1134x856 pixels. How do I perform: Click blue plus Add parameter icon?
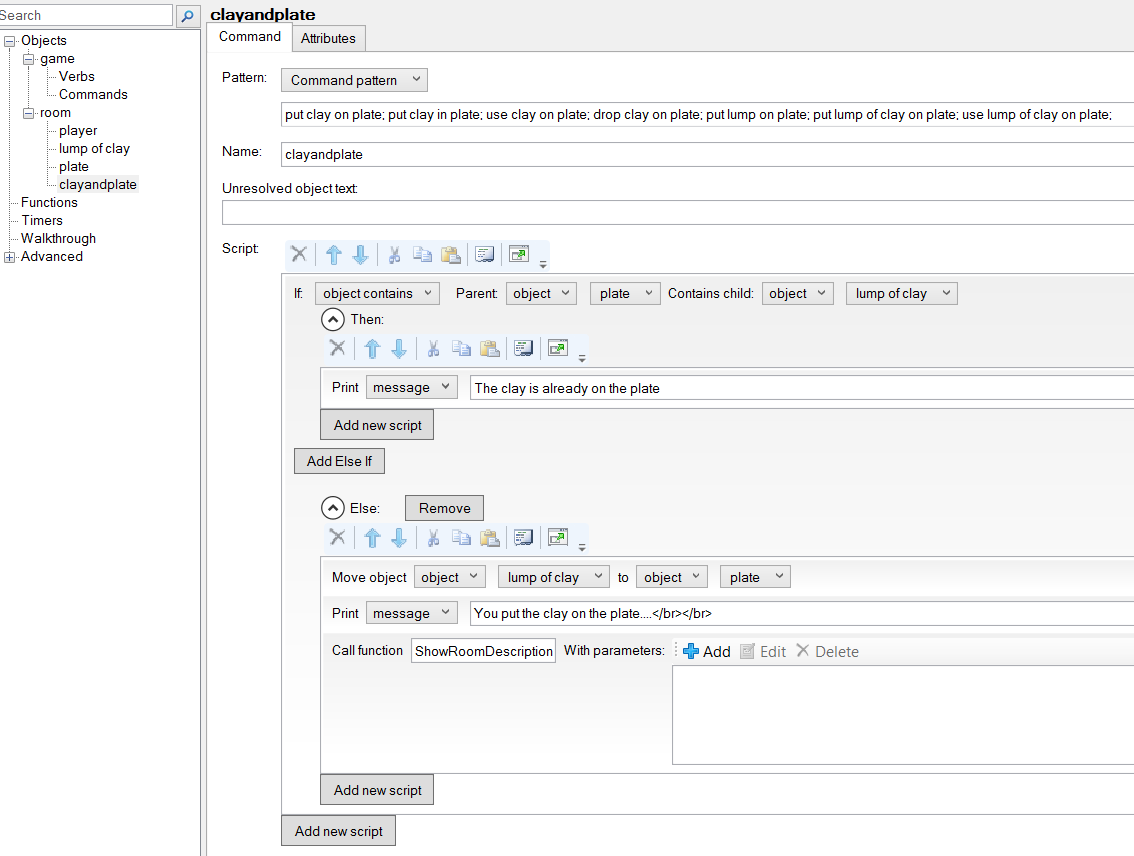click(x=691, y=651)
